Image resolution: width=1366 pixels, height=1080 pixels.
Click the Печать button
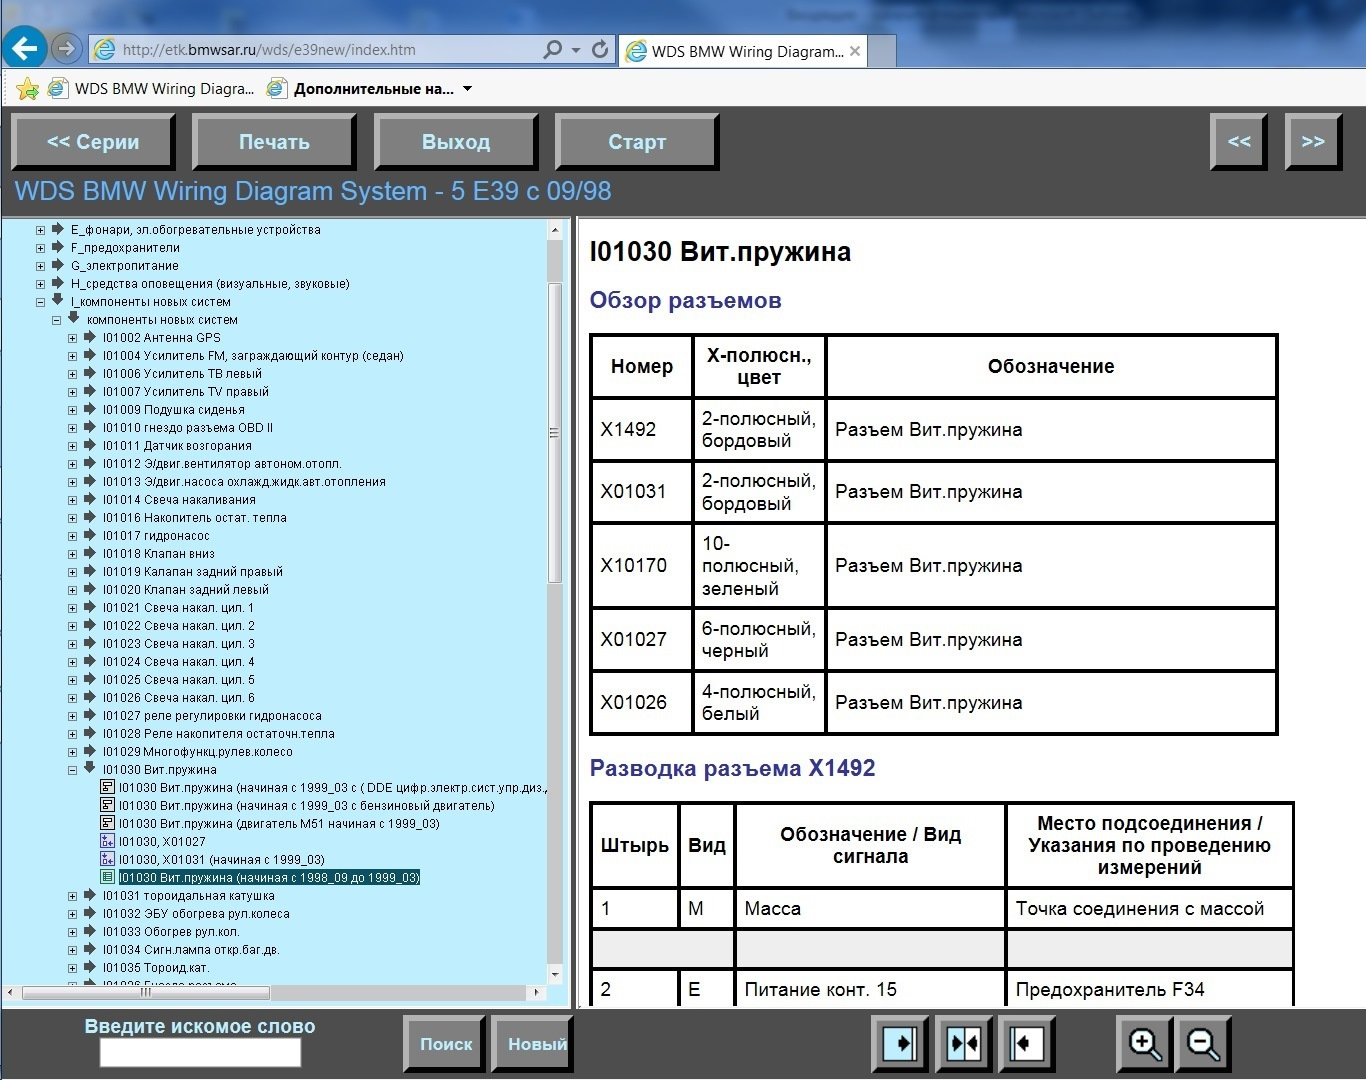pyautogui.click(x=274, y=142)
